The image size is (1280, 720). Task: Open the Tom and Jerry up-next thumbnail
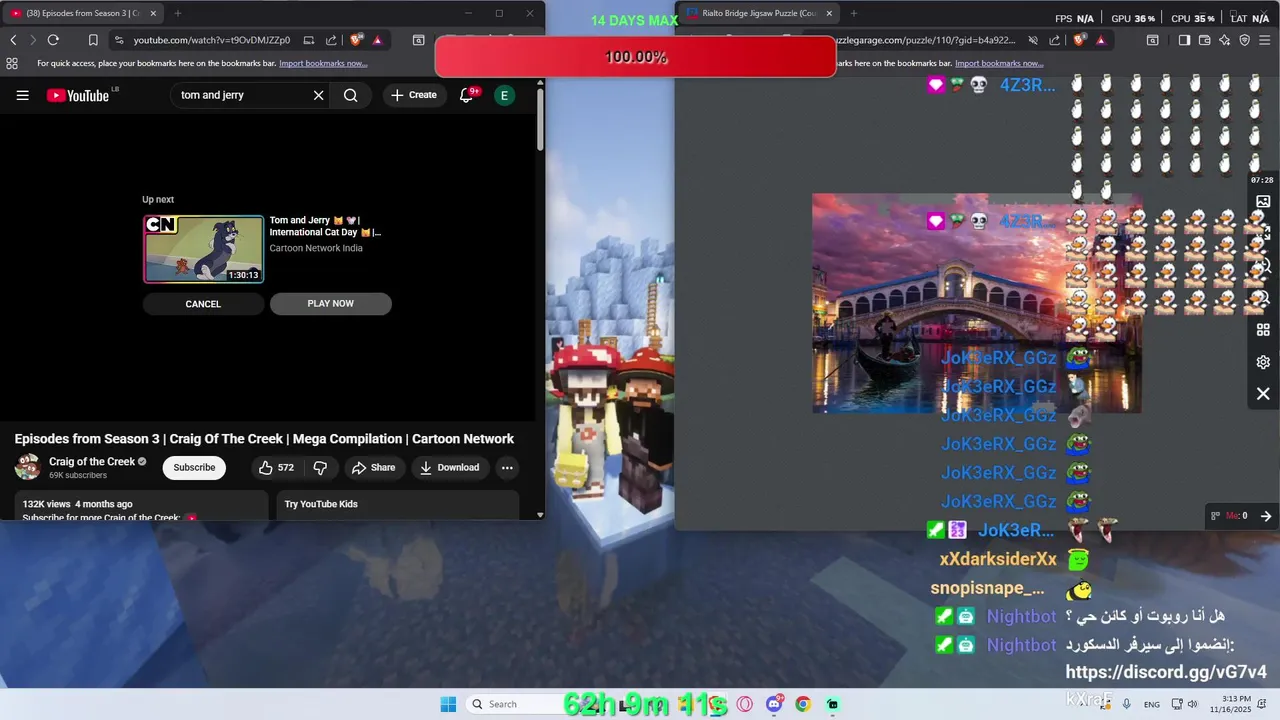tap(204, 249)
